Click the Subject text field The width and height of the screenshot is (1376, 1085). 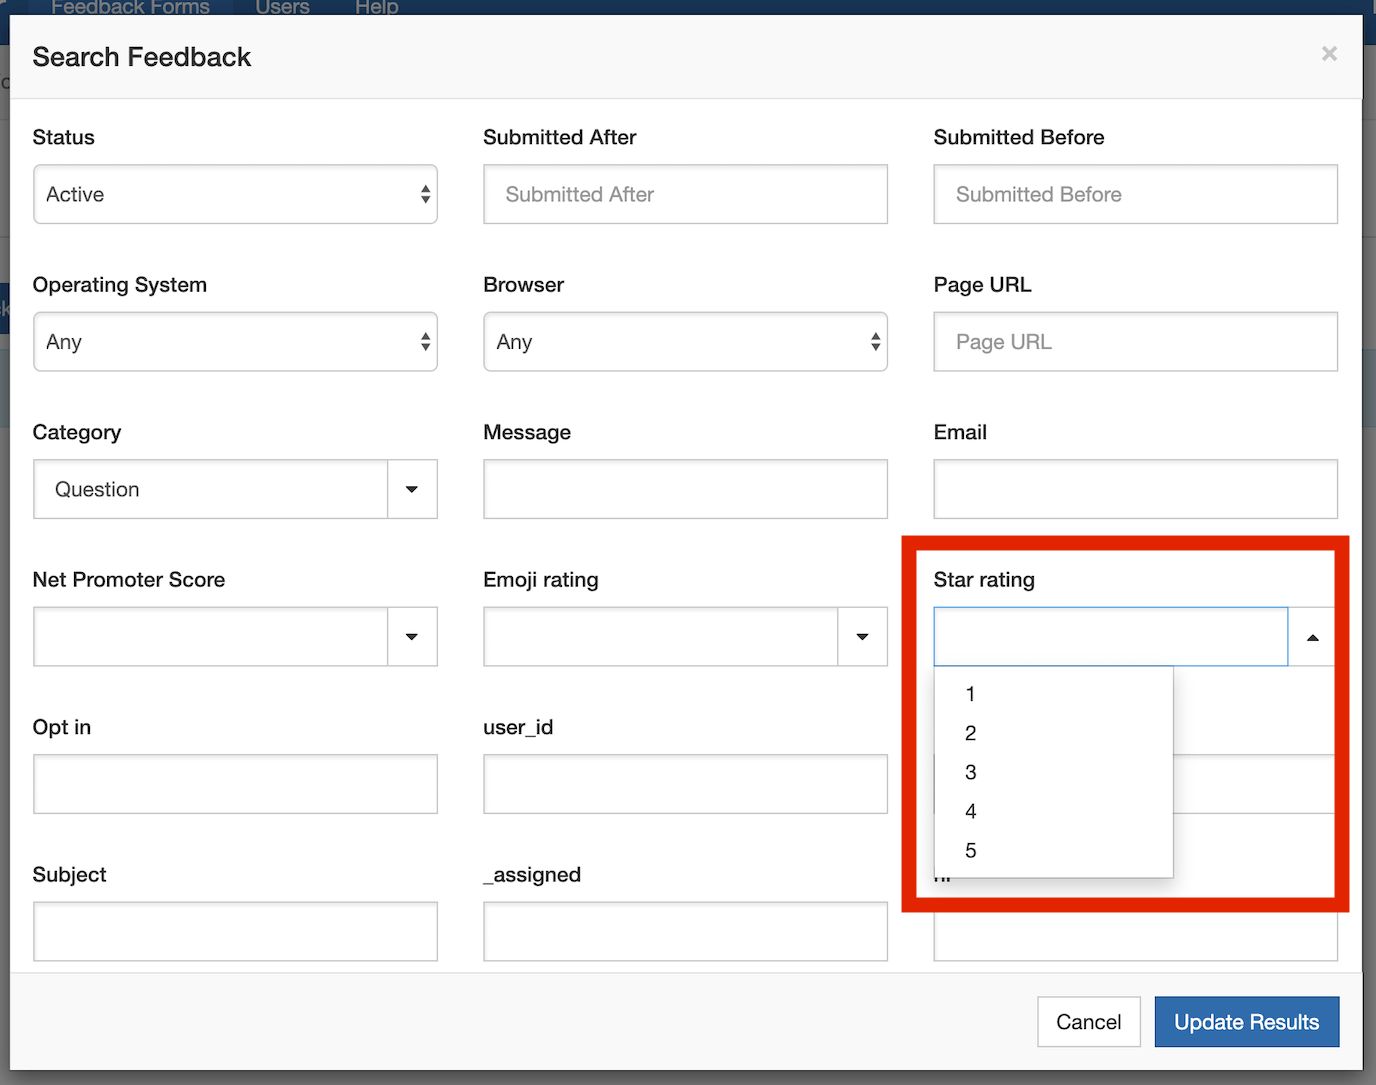click(235, 931)
